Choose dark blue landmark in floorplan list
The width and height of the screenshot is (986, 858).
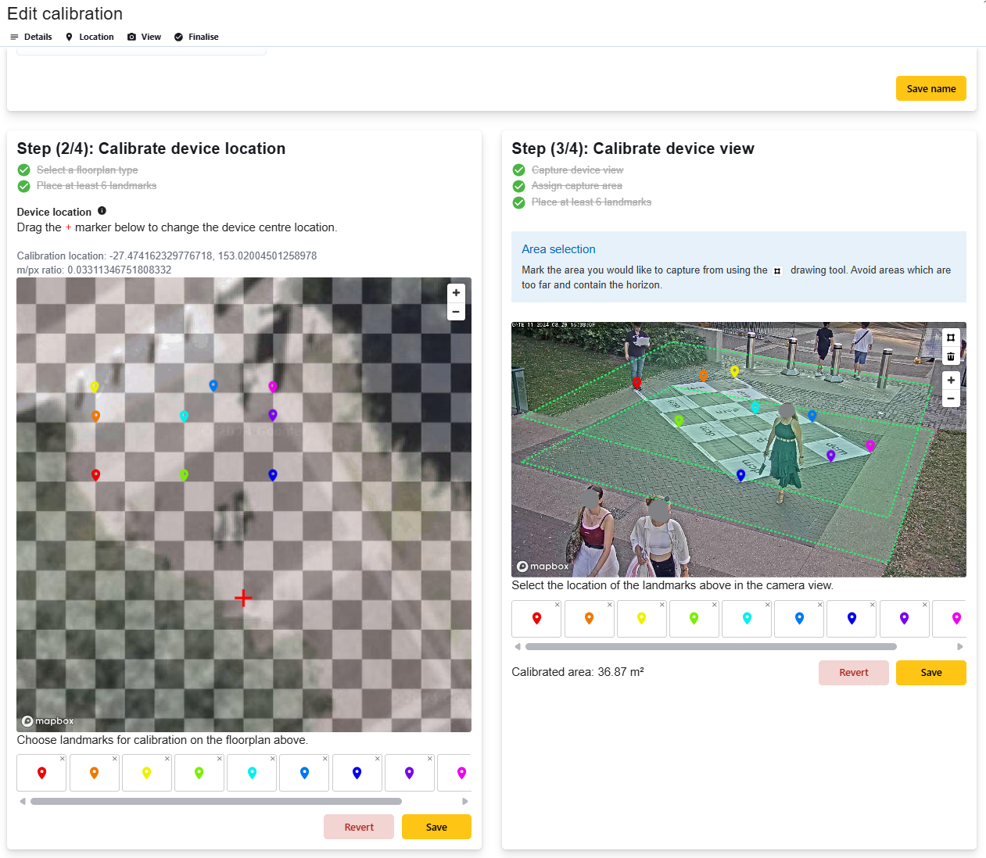[x=357, y=773]
